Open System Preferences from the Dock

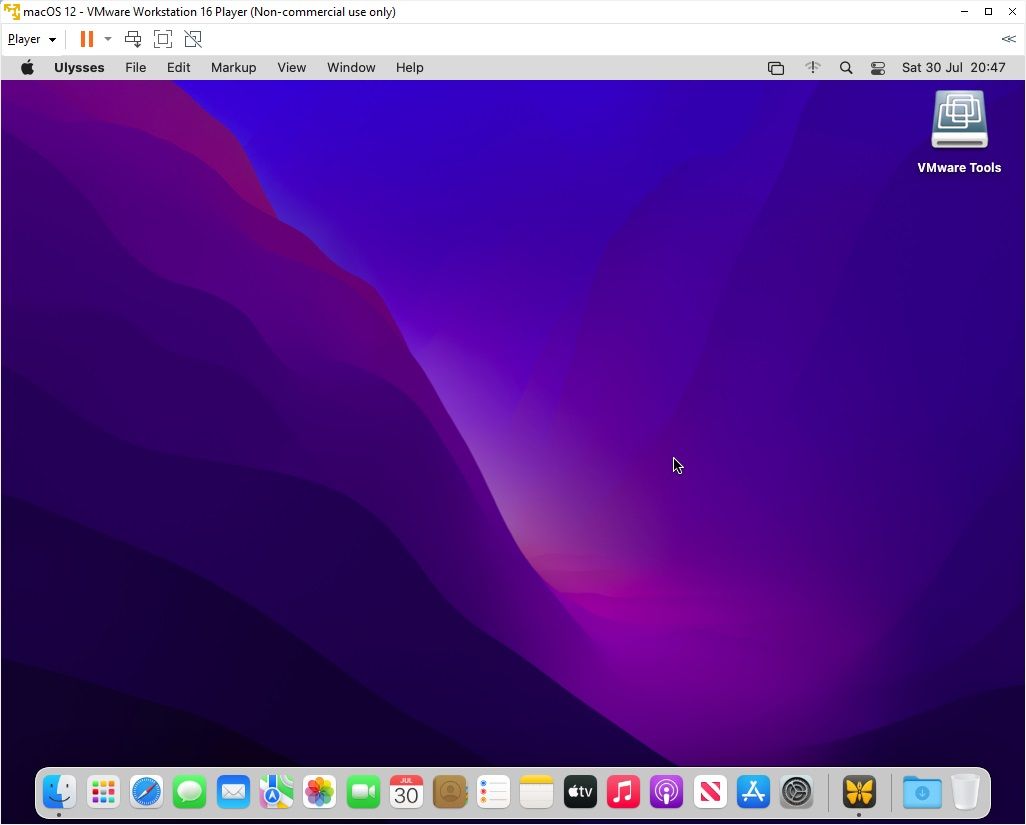[796, 791]
